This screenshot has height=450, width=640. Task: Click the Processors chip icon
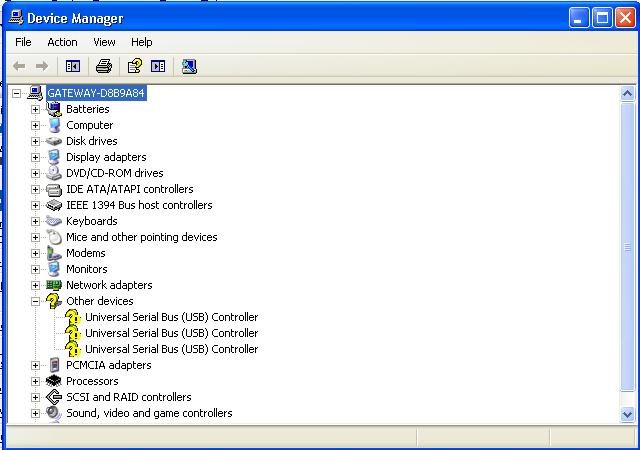(54, 381)
